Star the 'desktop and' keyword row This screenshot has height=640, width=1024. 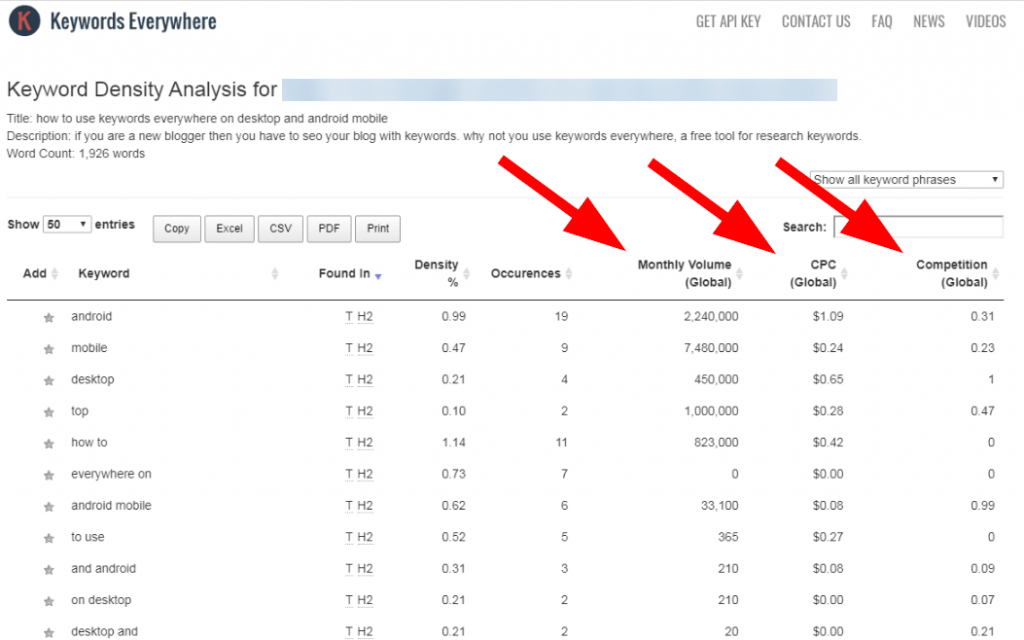click(49, 632)
